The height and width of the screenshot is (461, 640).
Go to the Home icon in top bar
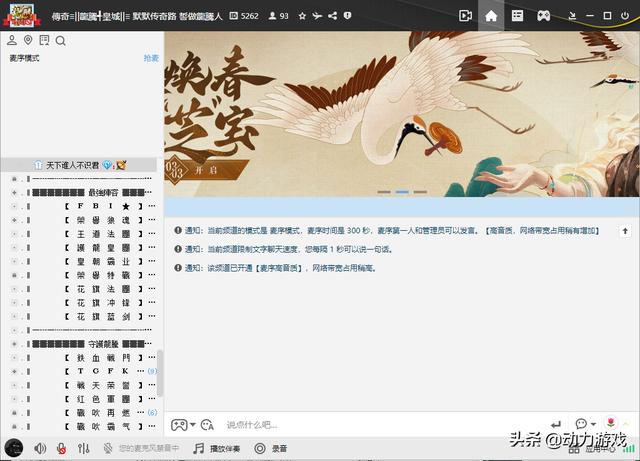pyautogui.click(x=491, y=16)
